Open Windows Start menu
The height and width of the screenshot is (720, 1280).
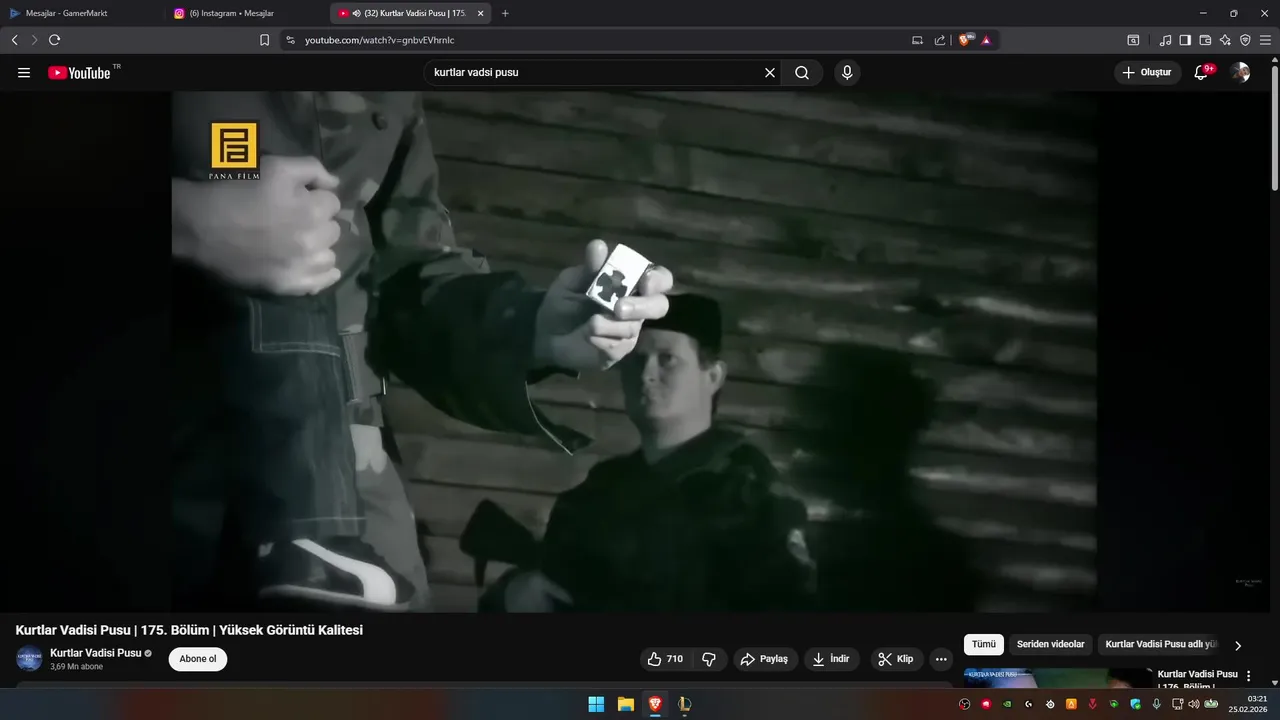[x=596, y=704]
